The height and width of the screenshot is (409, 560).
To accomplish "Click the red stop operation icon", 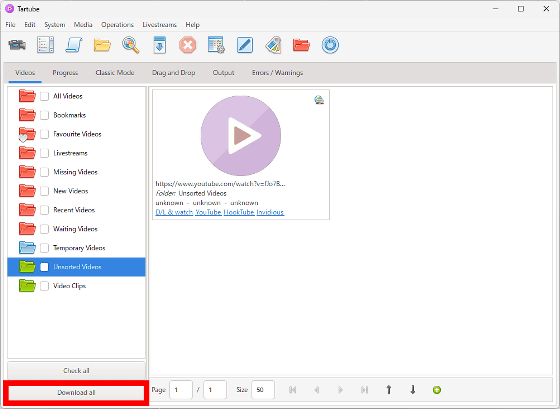I will pos(188,45).
